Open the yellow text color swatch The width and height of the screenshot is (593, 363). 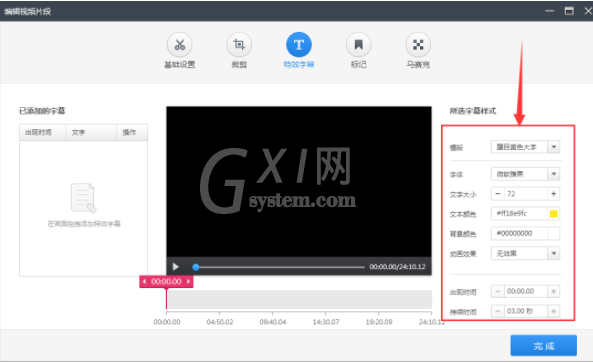[x=554, y=214]
